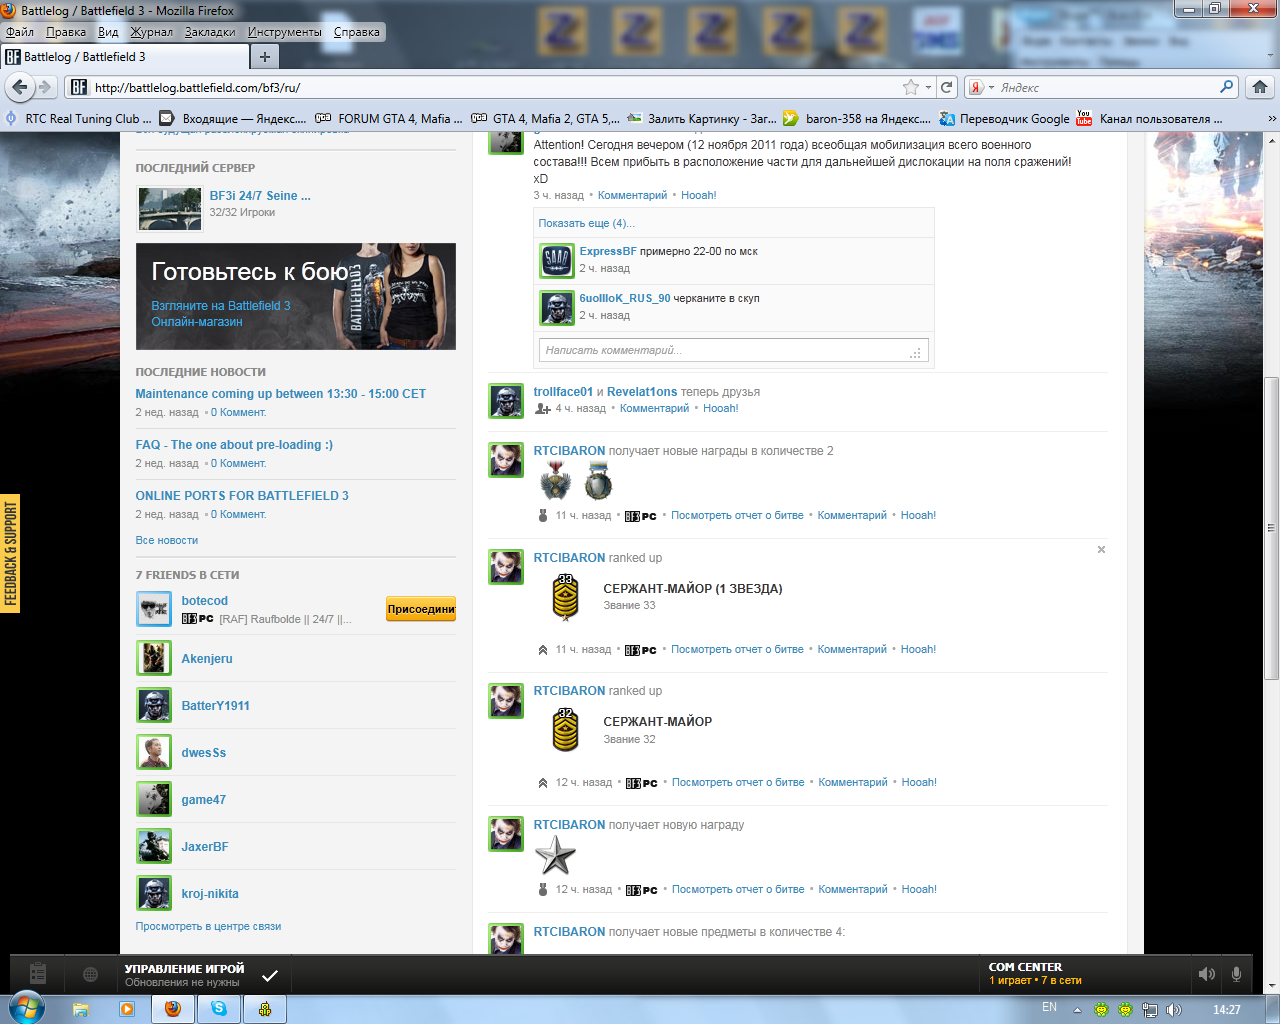Viewport: 1280px width, 1024px height.
Task: Open the Инструменты menu
Action: point(285,32)
